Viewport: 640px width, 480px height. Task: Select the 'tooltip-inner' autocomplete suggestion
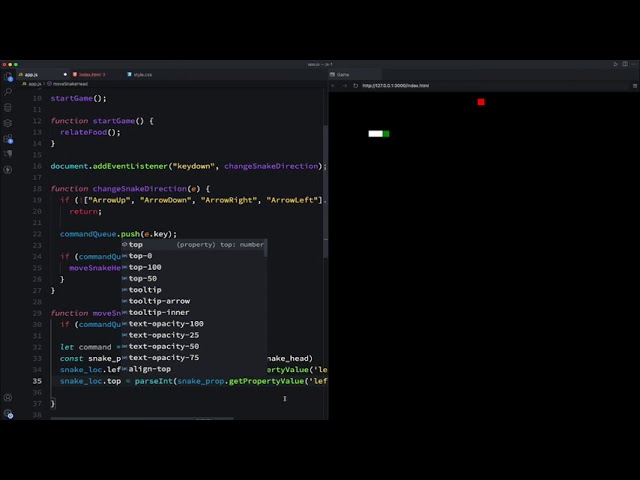point(194,312)
